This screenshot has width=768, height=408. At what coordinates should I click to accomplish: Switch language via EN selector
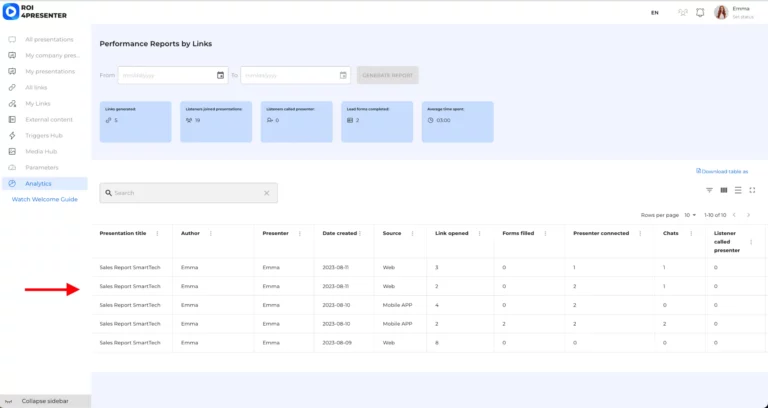point(654,13)
